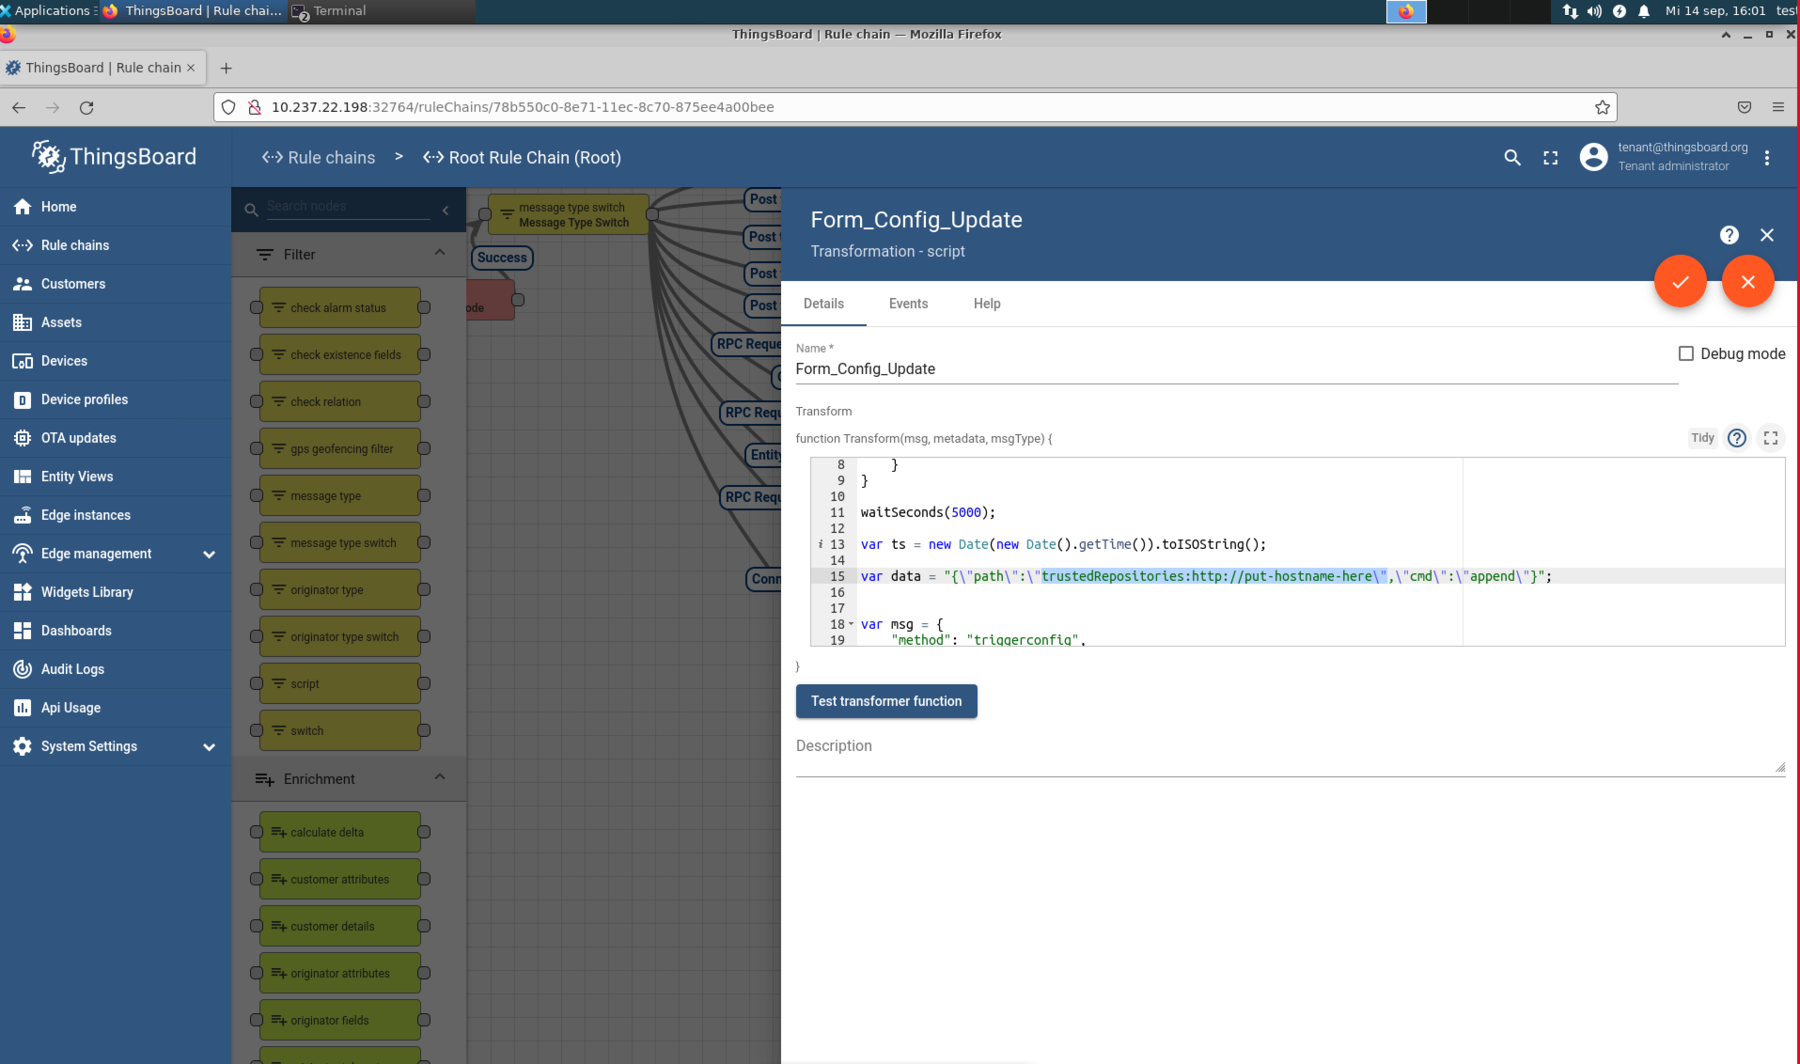Expand the Edge management menu
The image size is (1800, 1064).
point(209,554)
